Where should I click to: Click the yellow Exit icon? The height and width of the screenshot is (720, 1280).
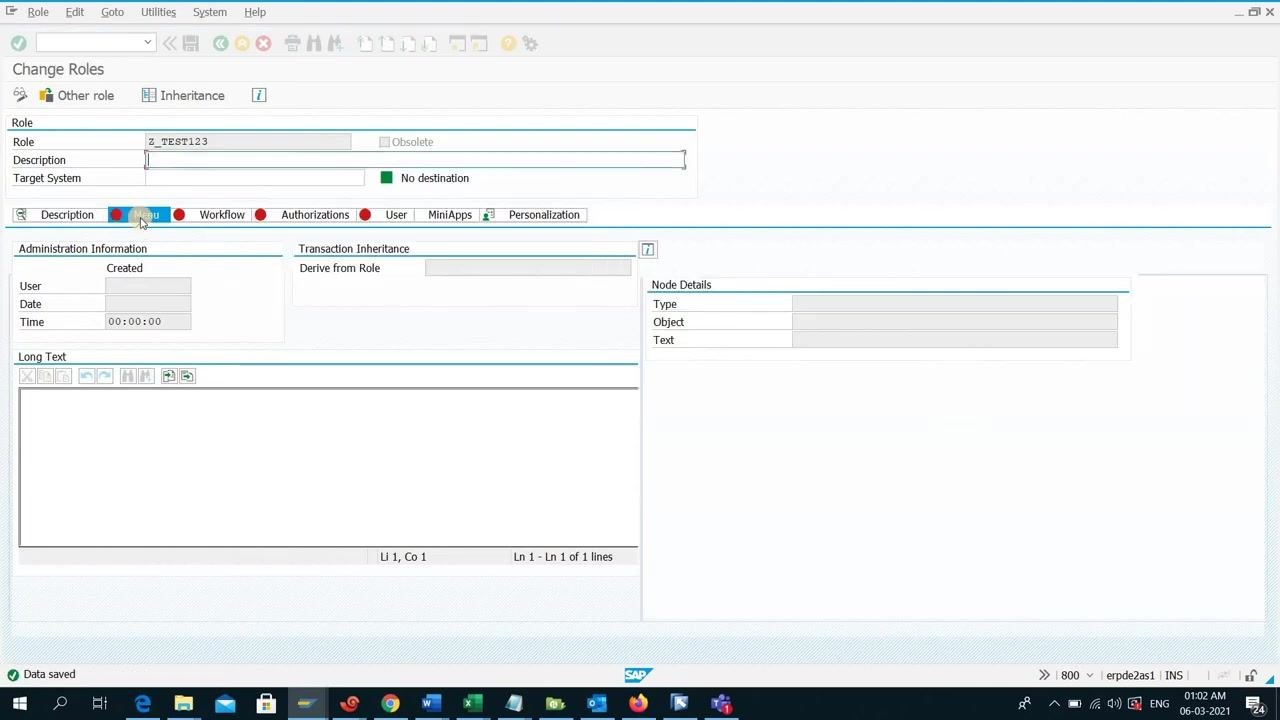pos(242,43)
